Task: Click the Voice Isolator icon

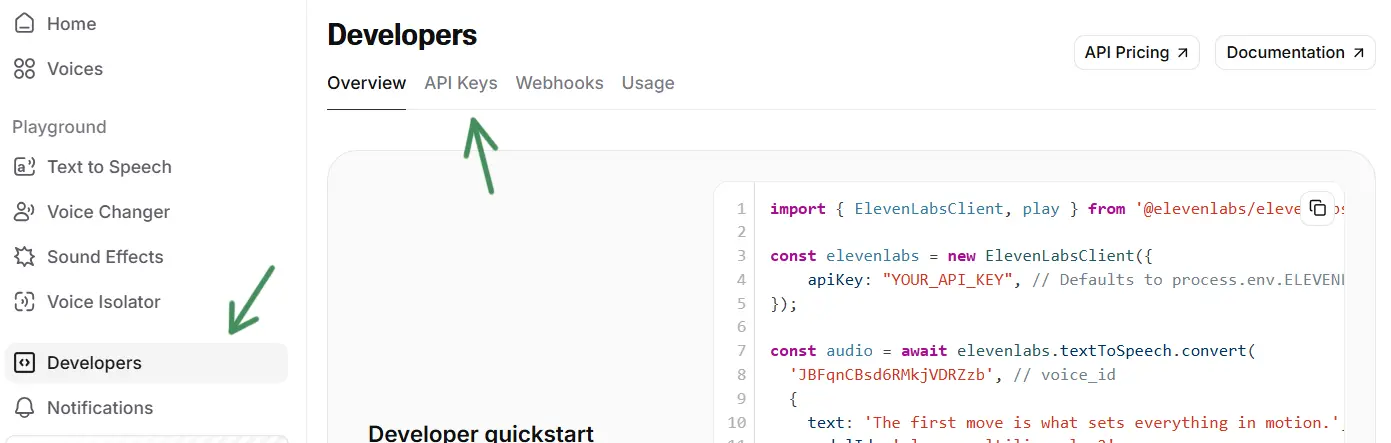Action: [25, 302]
